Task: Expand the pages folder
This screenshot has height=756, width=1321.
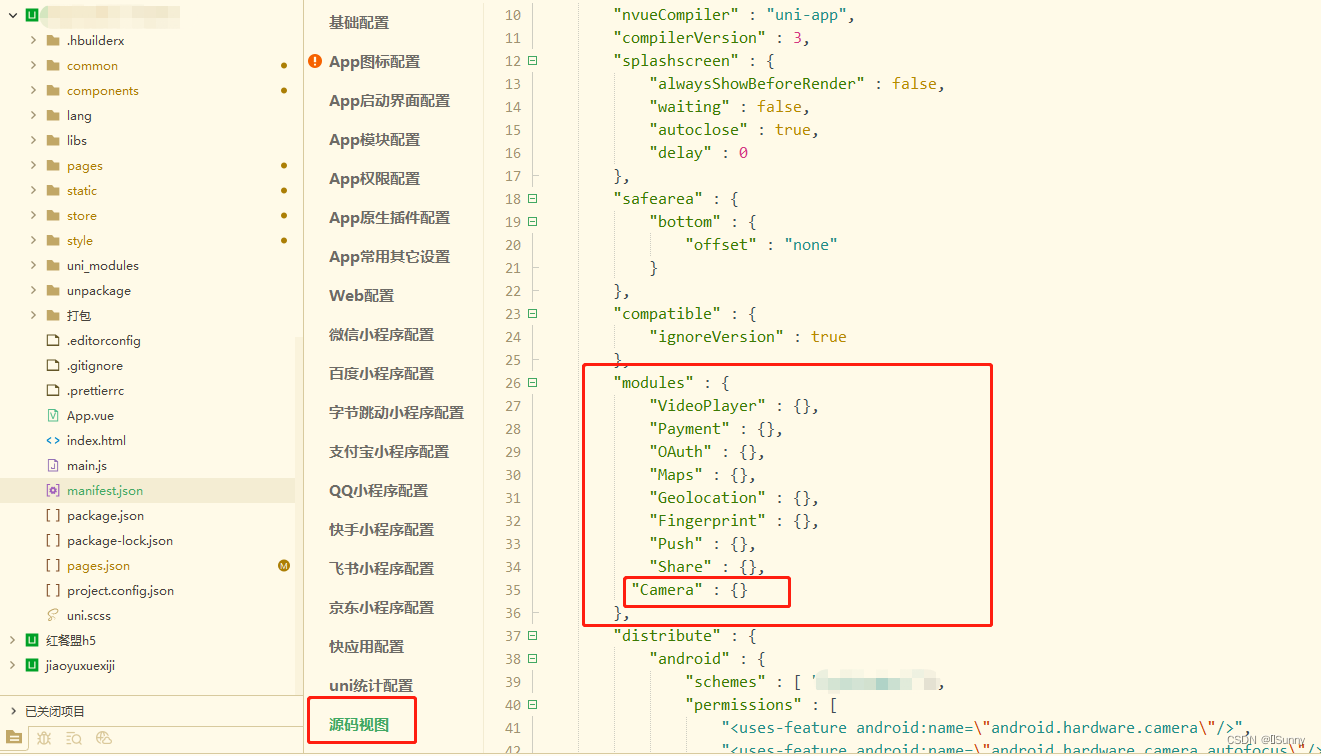Action: (x=33, y=165)
